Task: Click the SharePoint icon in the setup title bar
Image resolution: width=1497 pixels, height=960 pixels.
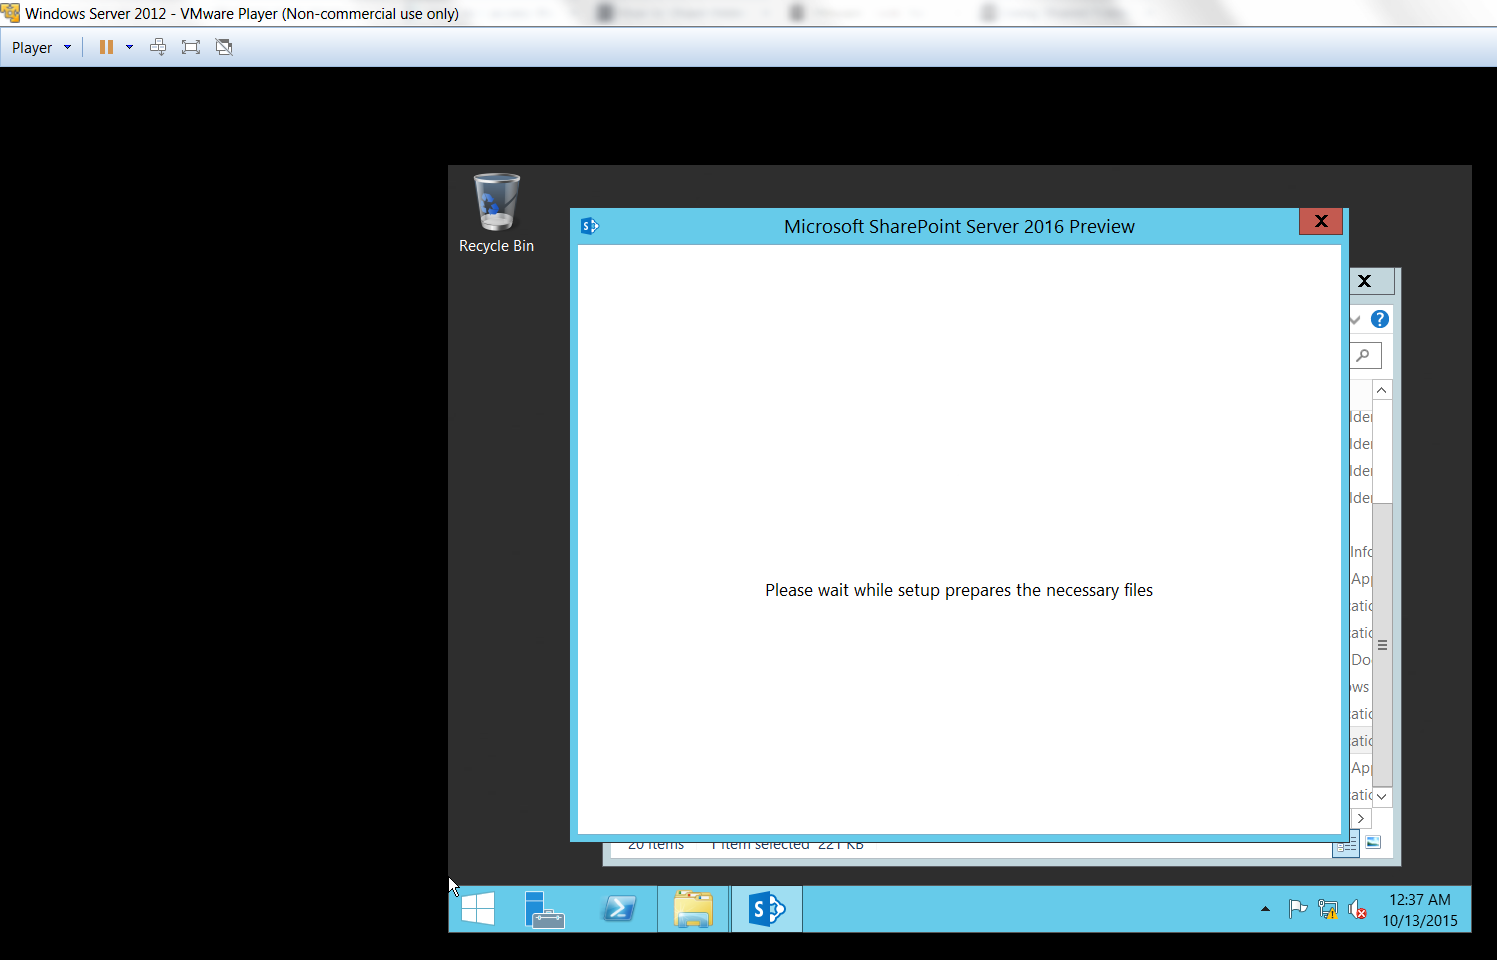Action: tap(590, 226)
